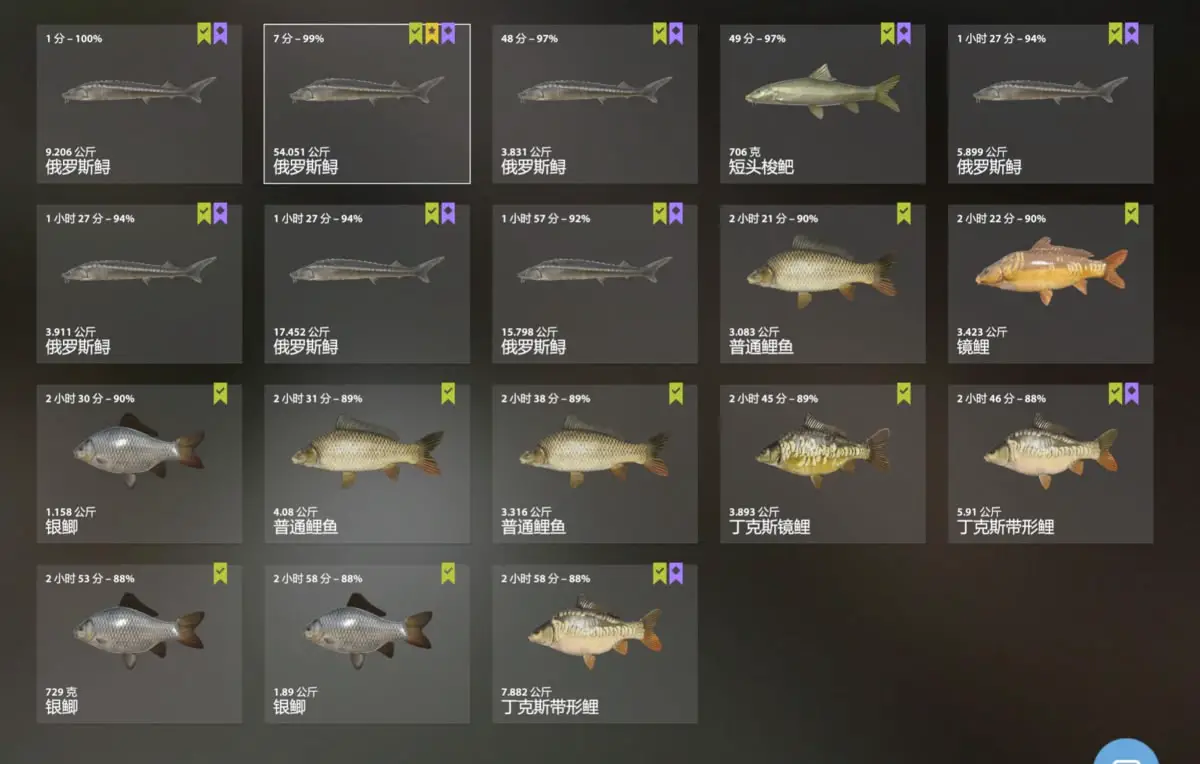1200x764 pixels.
Task: Click the blue round button at bottom right
Action: point(1126,753)
